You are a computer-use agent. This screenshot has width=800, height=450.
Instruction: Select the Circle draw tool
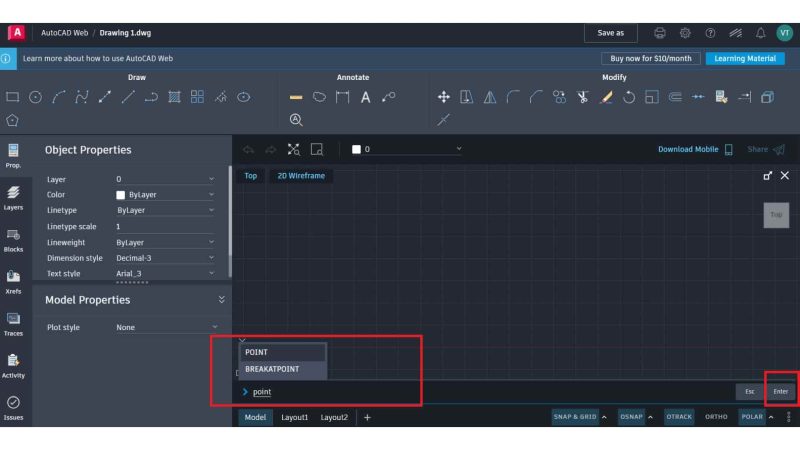coord(35,97)
